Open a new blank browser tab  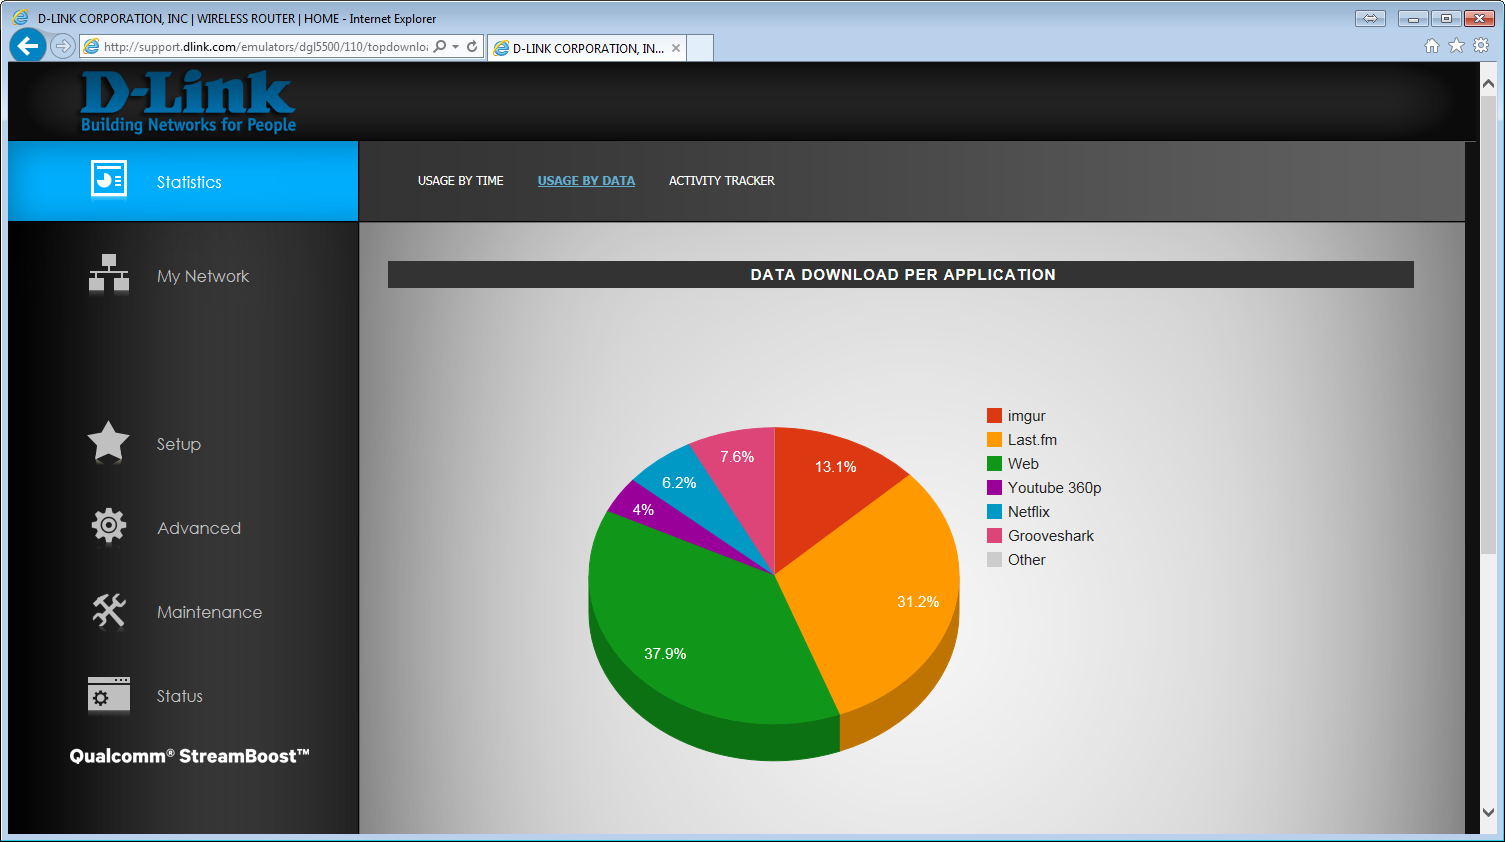(700, 48)
